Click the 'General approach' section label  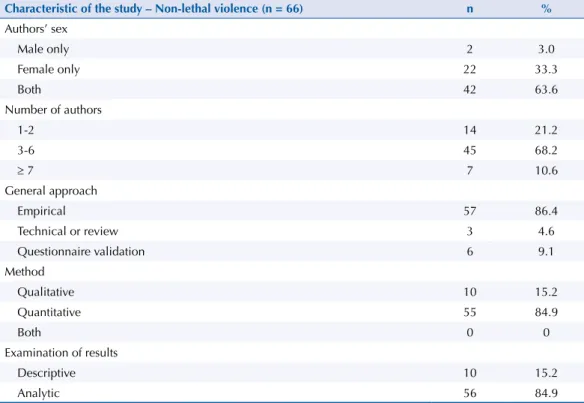pyautogui.click(x=51, y=191)
